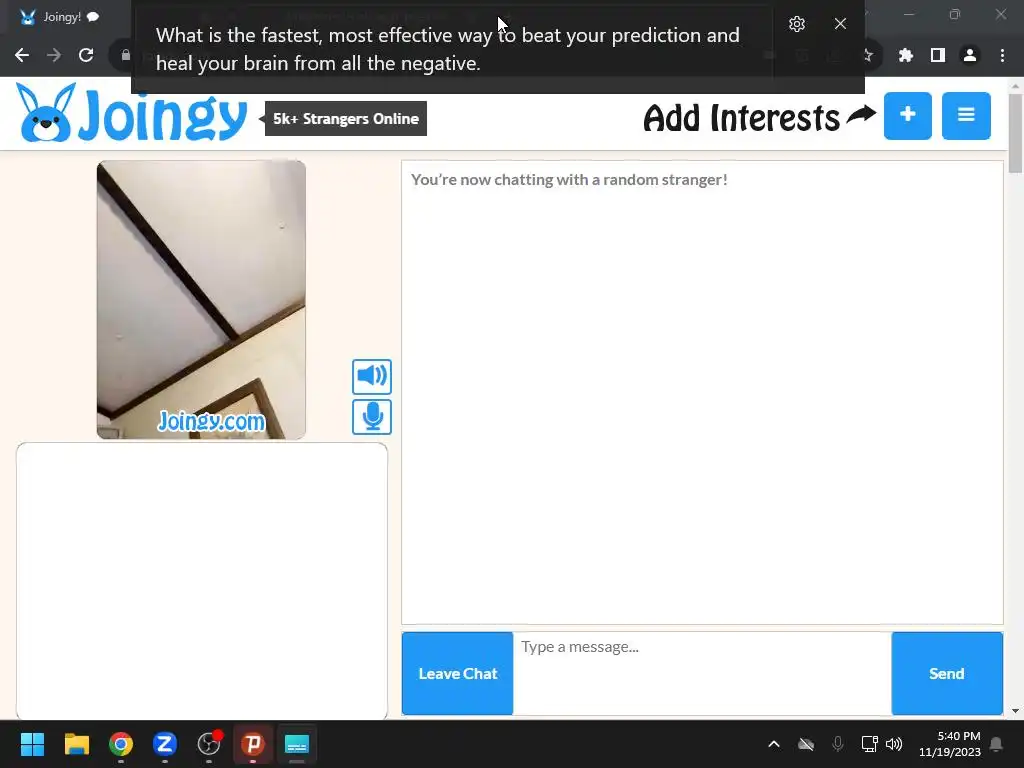Open Chrome from the taskbar
The image size is (1024, 768).
121,744
